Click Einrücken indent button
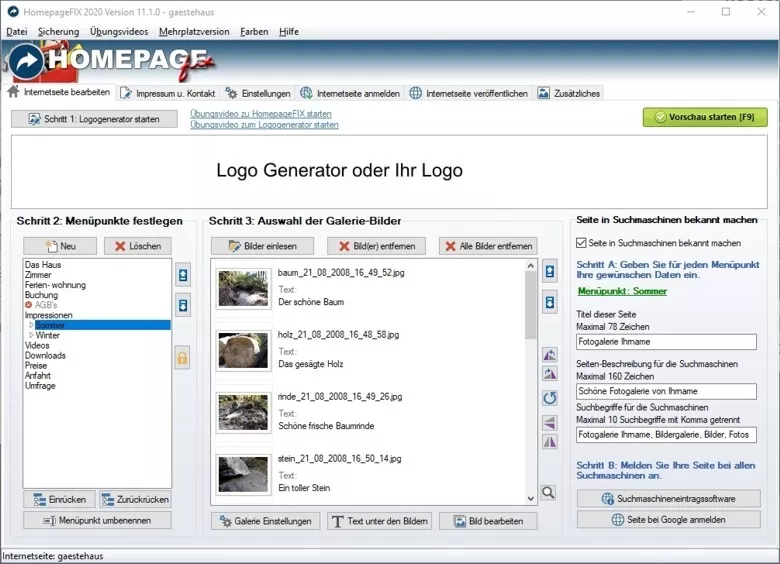This screenshot has width=780, height=564. coord(59,499)
